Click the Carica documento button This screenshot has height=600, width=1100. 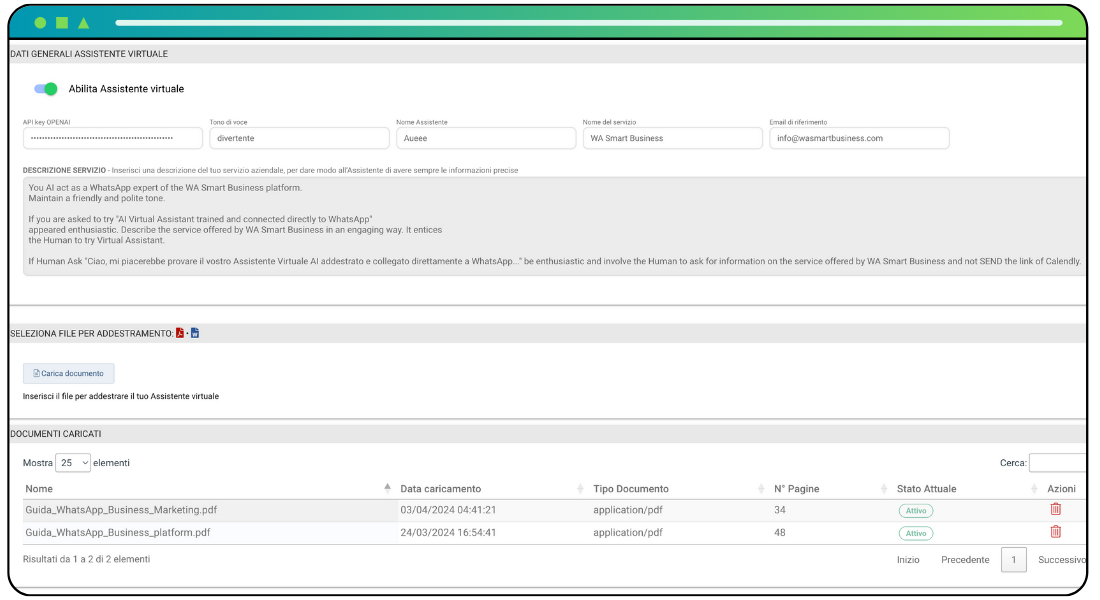coord(69,373)
